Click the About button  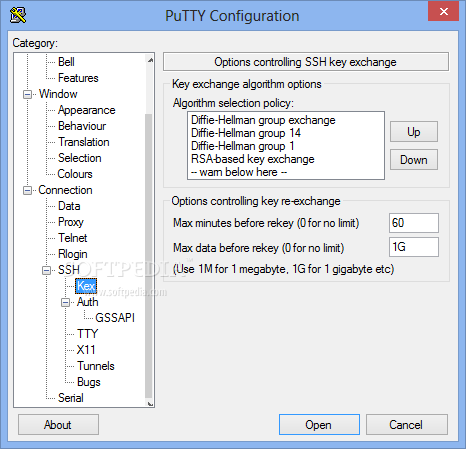click(58, 425)
